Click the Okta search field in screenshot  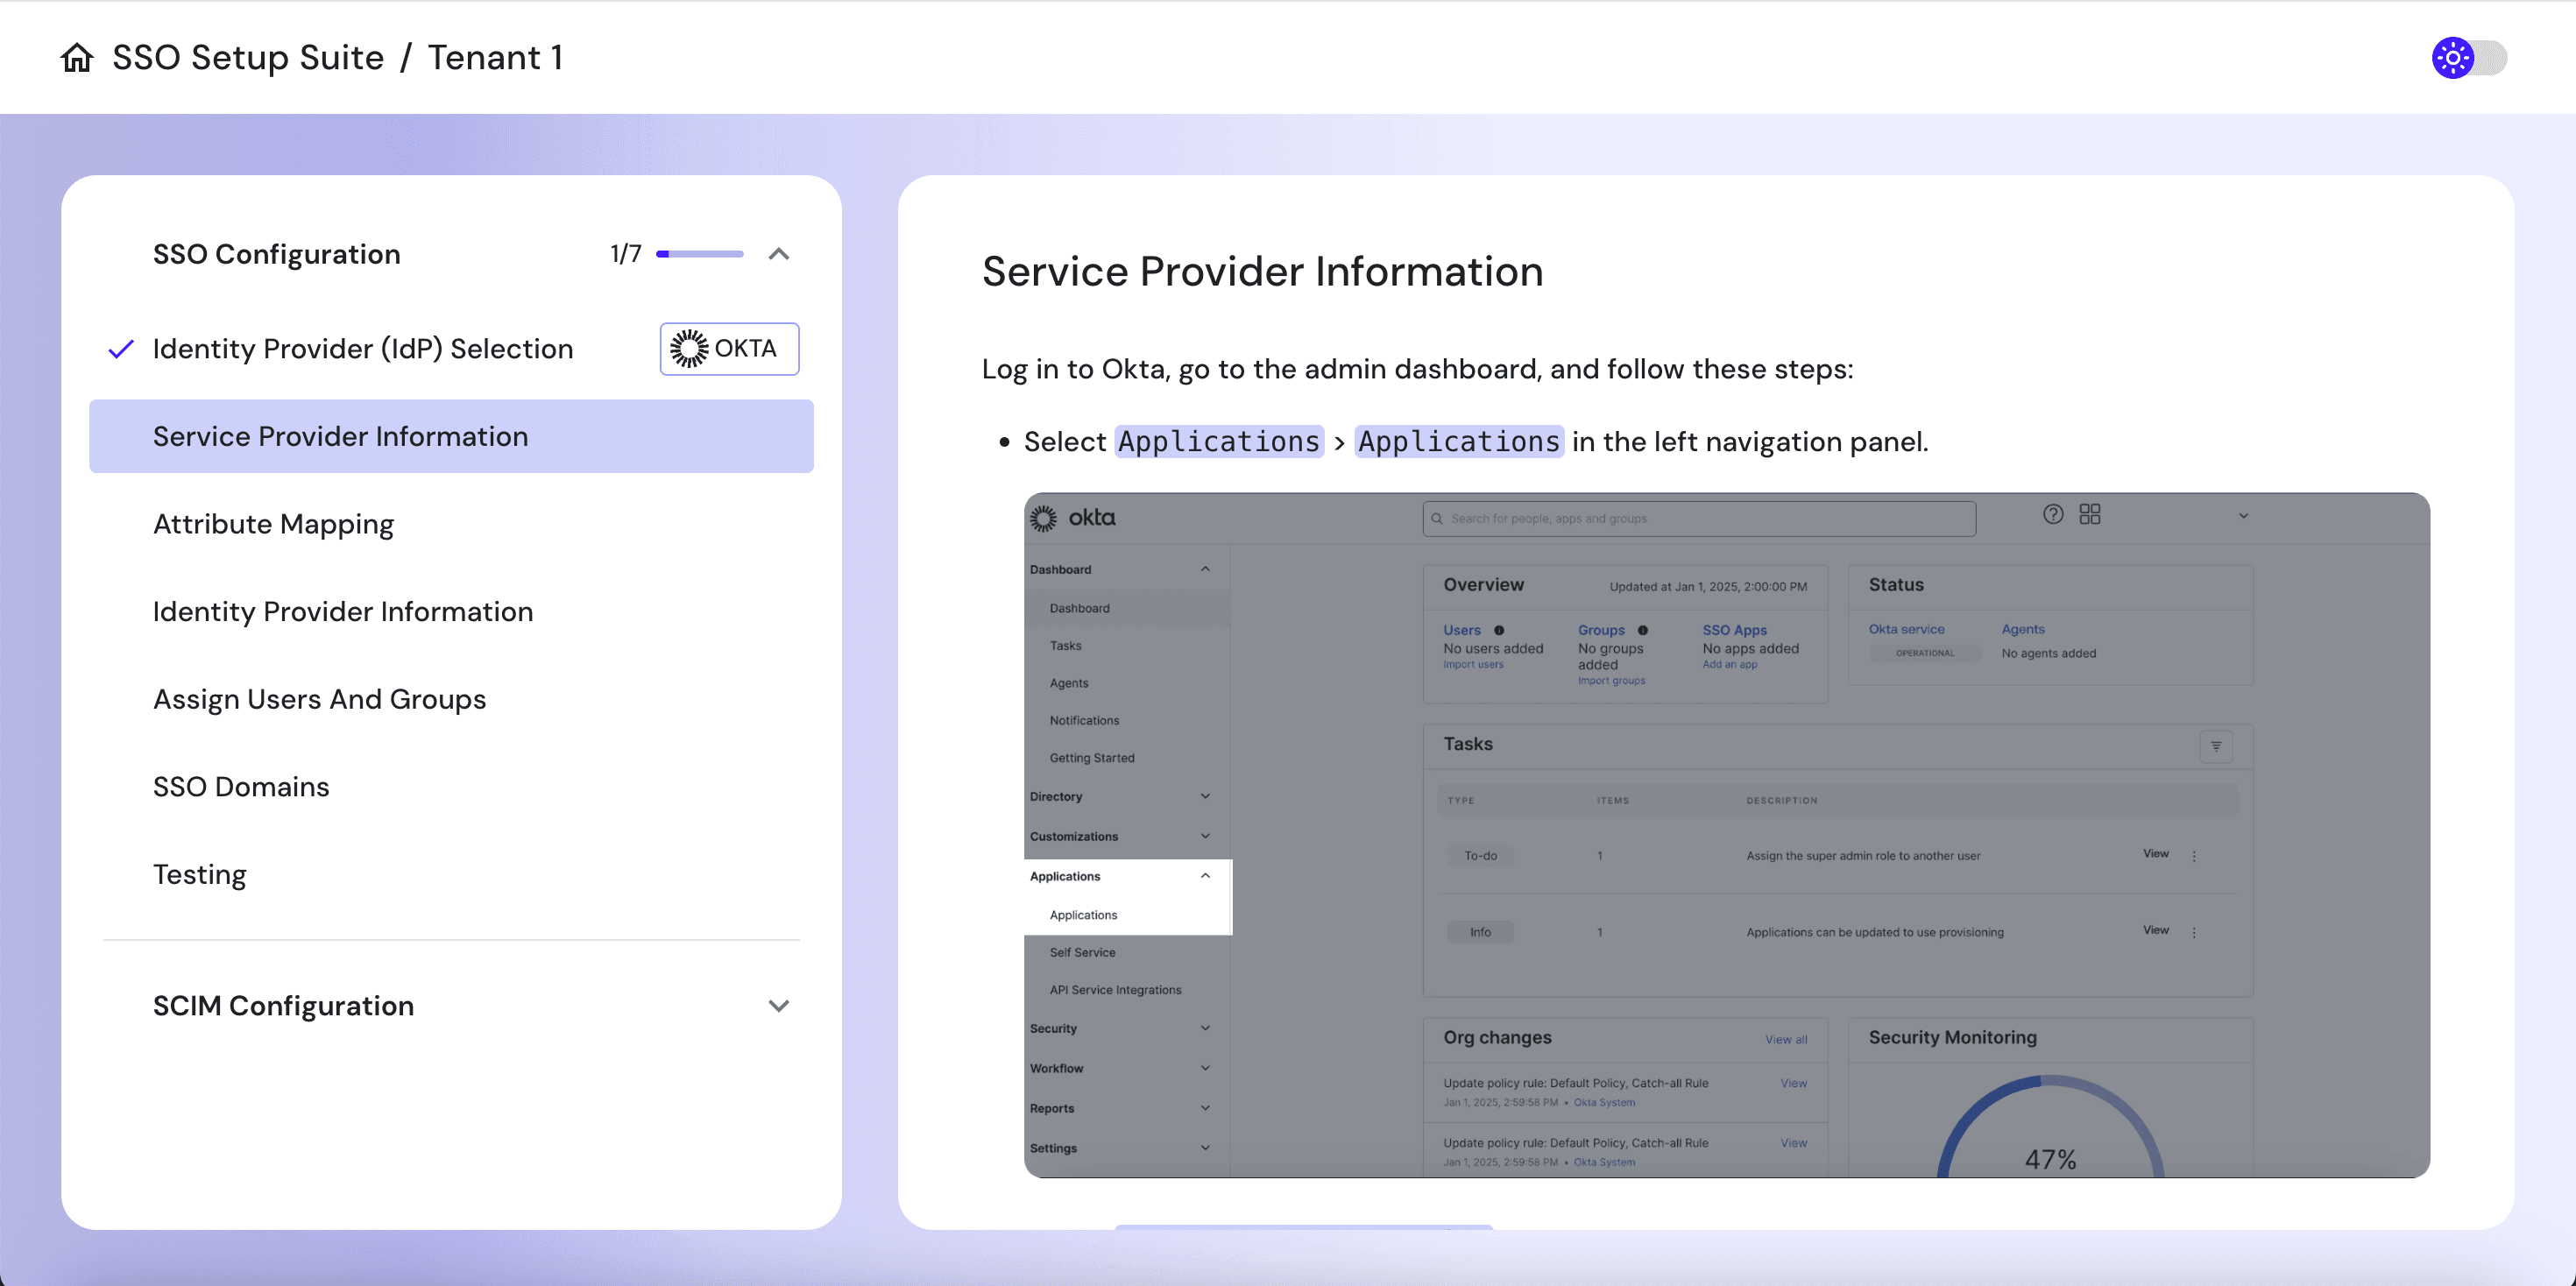(1698, 518)
